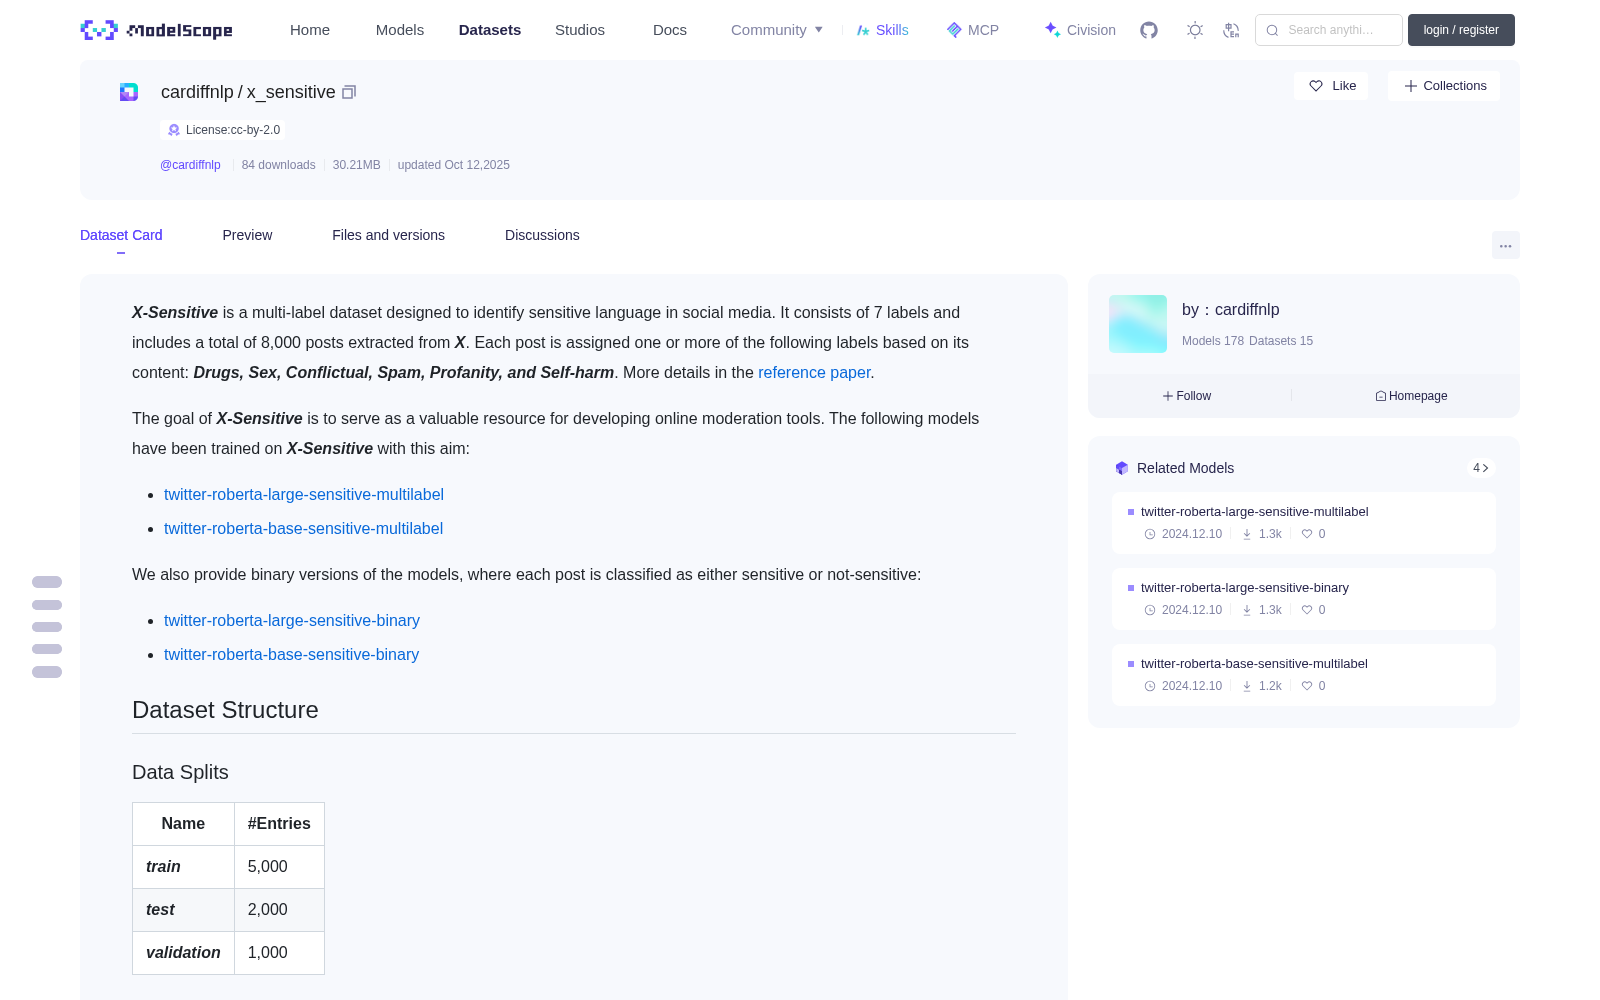Switch to the Preview tab
Image resolution: width=1600 pixels, height=1000 pixels.
tap(247, 235)
